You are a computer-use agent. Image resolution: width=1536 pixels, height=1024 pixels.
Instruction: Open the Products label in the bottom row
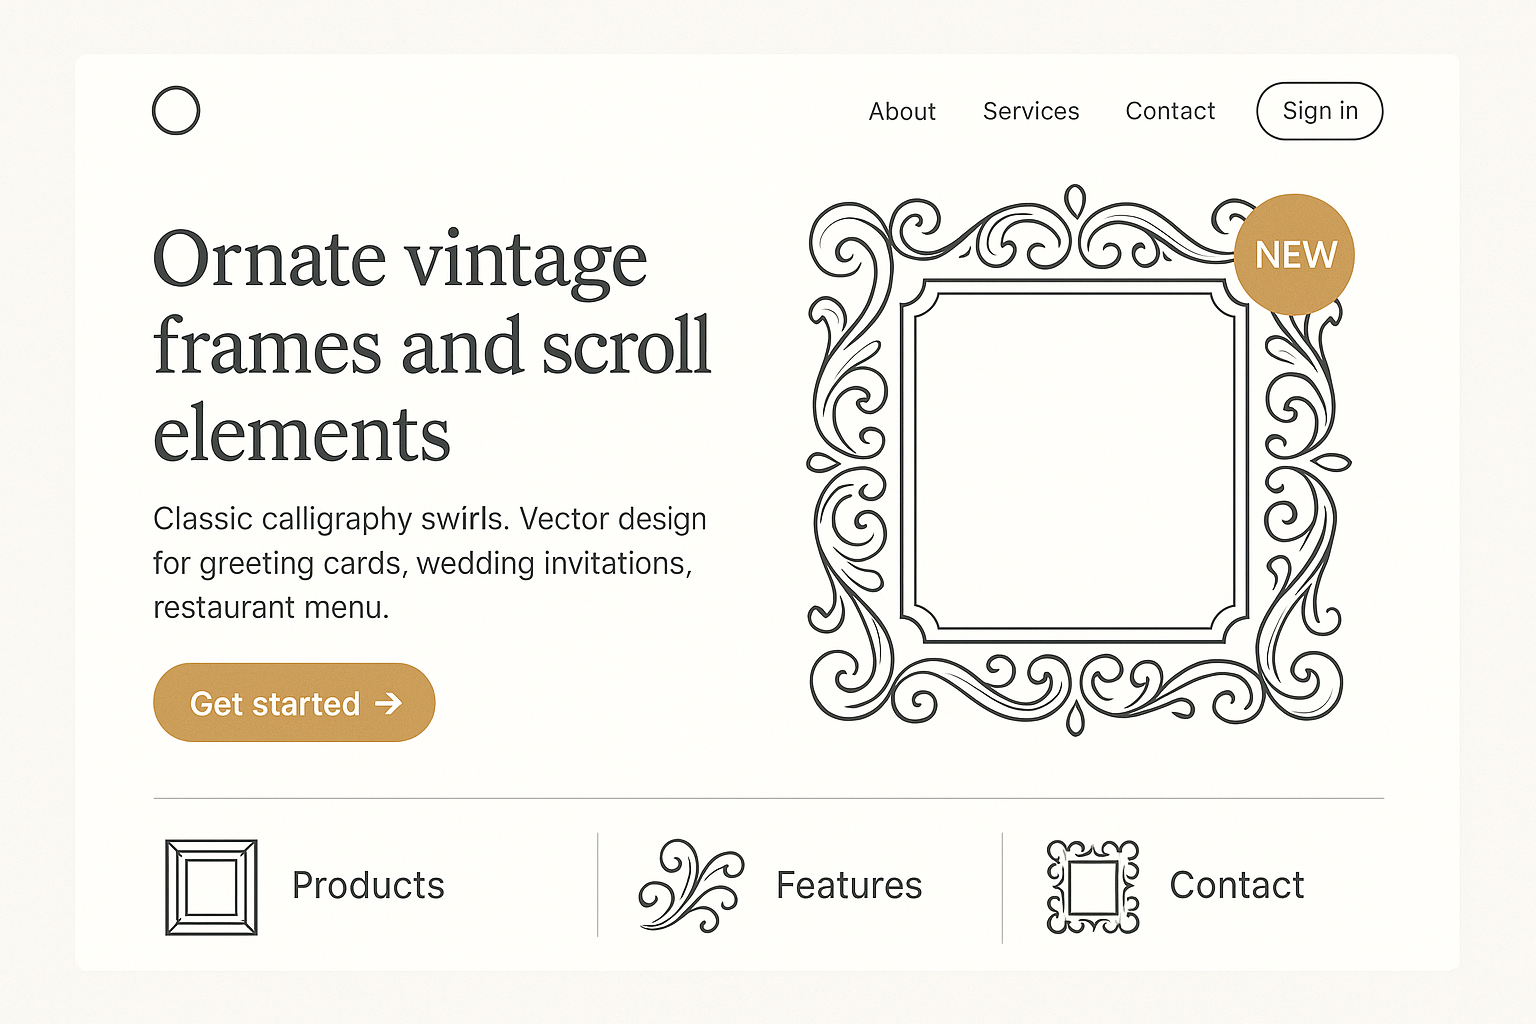(368, 886)
